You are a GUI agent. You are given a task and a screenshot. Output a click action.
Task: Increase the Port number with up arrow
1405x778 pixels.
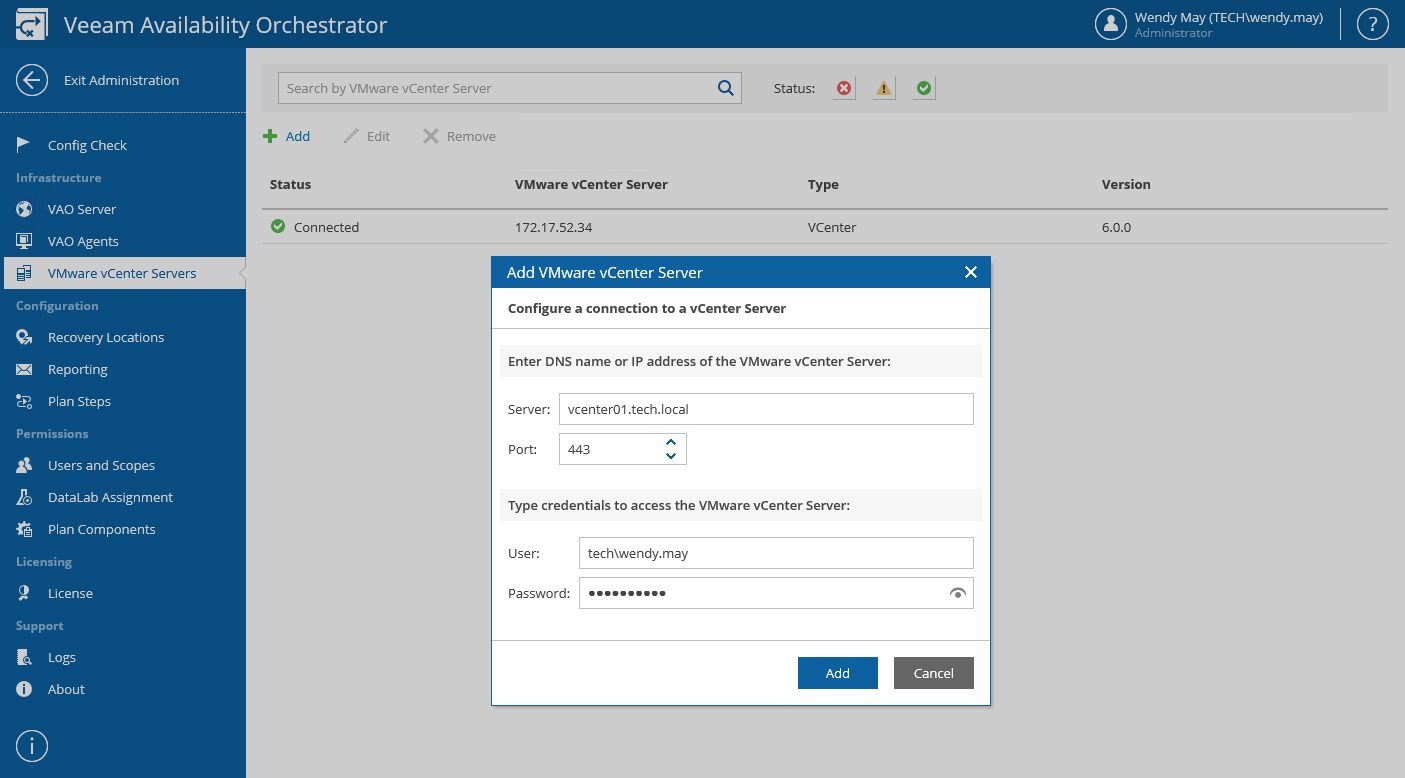671,442
